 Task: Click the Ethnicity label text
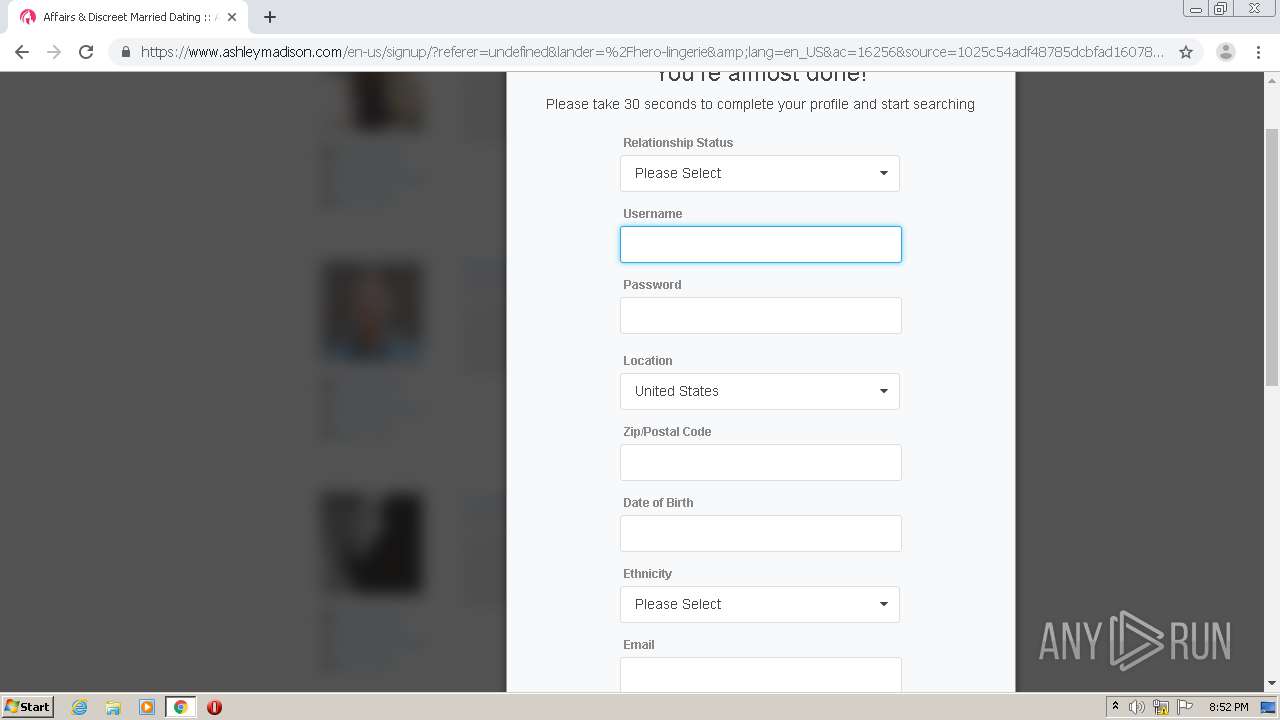(647, 573)
